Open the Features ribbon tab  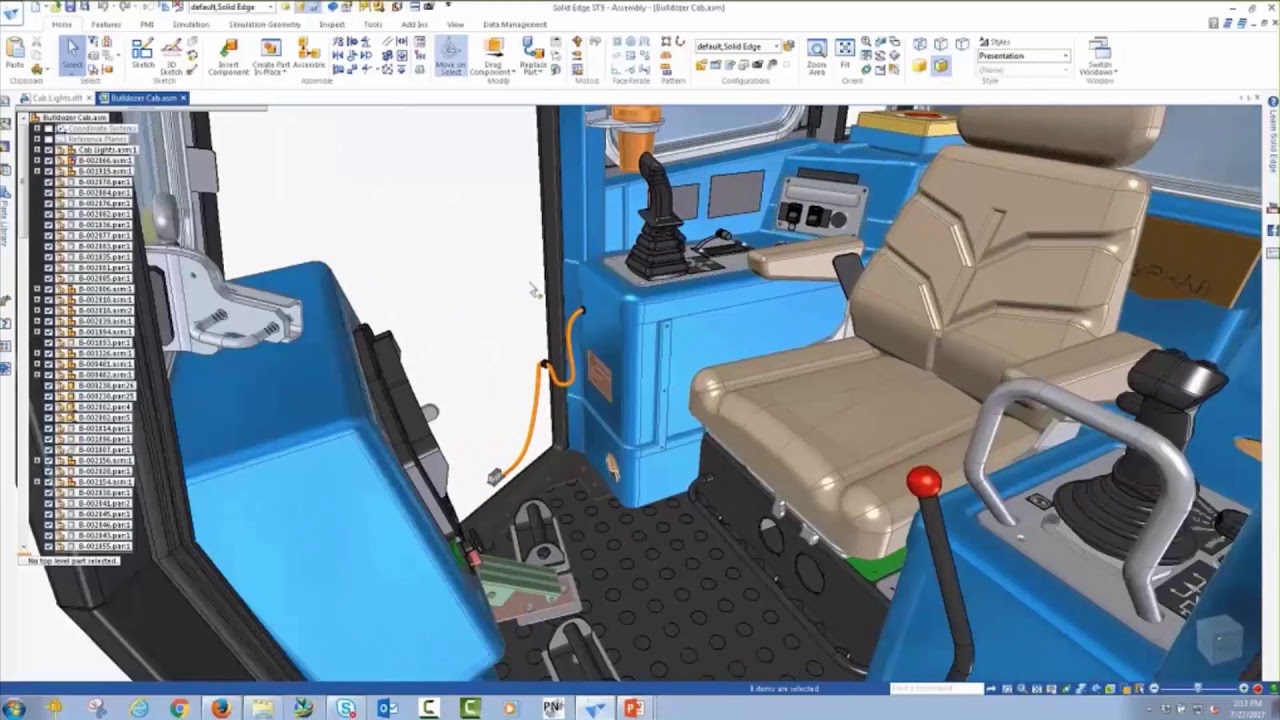[106, 24]
